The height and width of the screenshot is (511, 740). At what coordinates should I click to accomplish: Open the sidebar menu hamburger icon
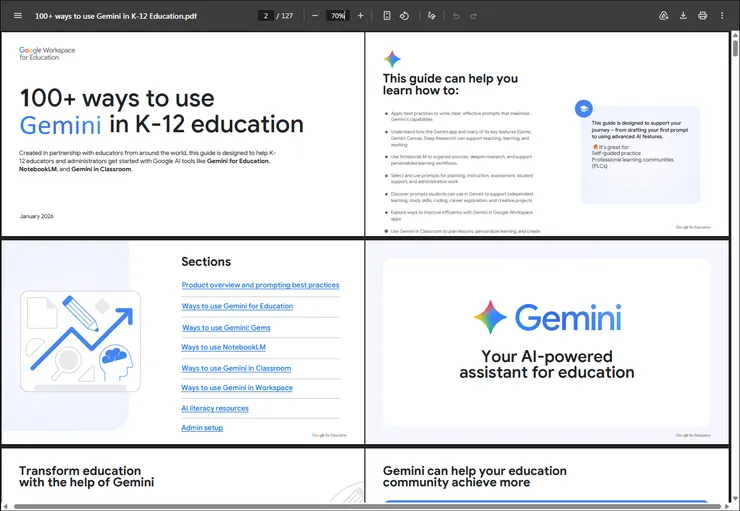pos(18,16)
